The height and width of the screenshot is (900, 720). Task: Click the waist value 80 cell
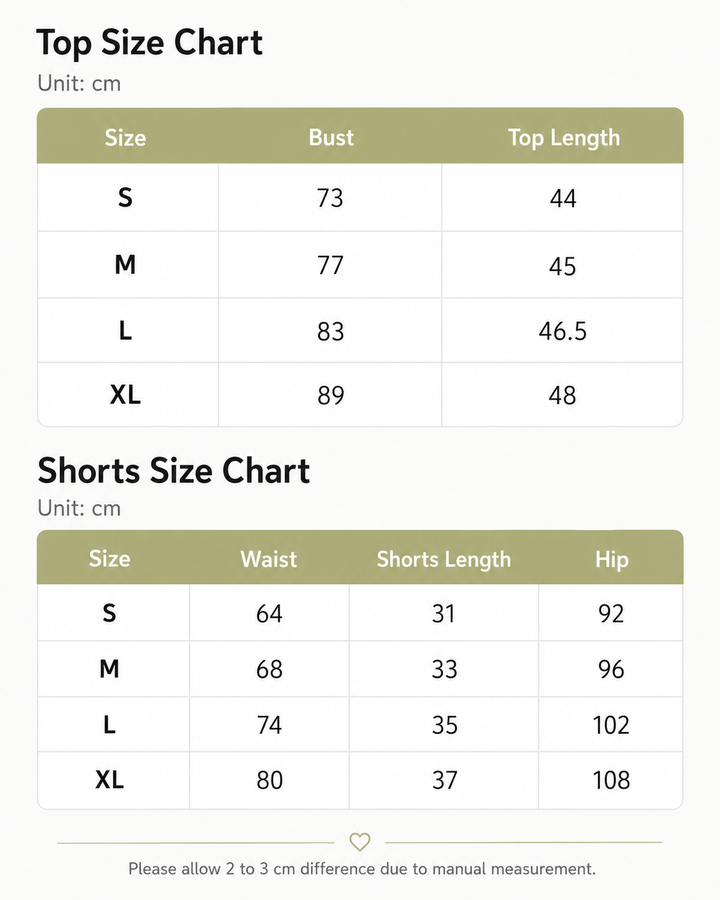point(269,780)
